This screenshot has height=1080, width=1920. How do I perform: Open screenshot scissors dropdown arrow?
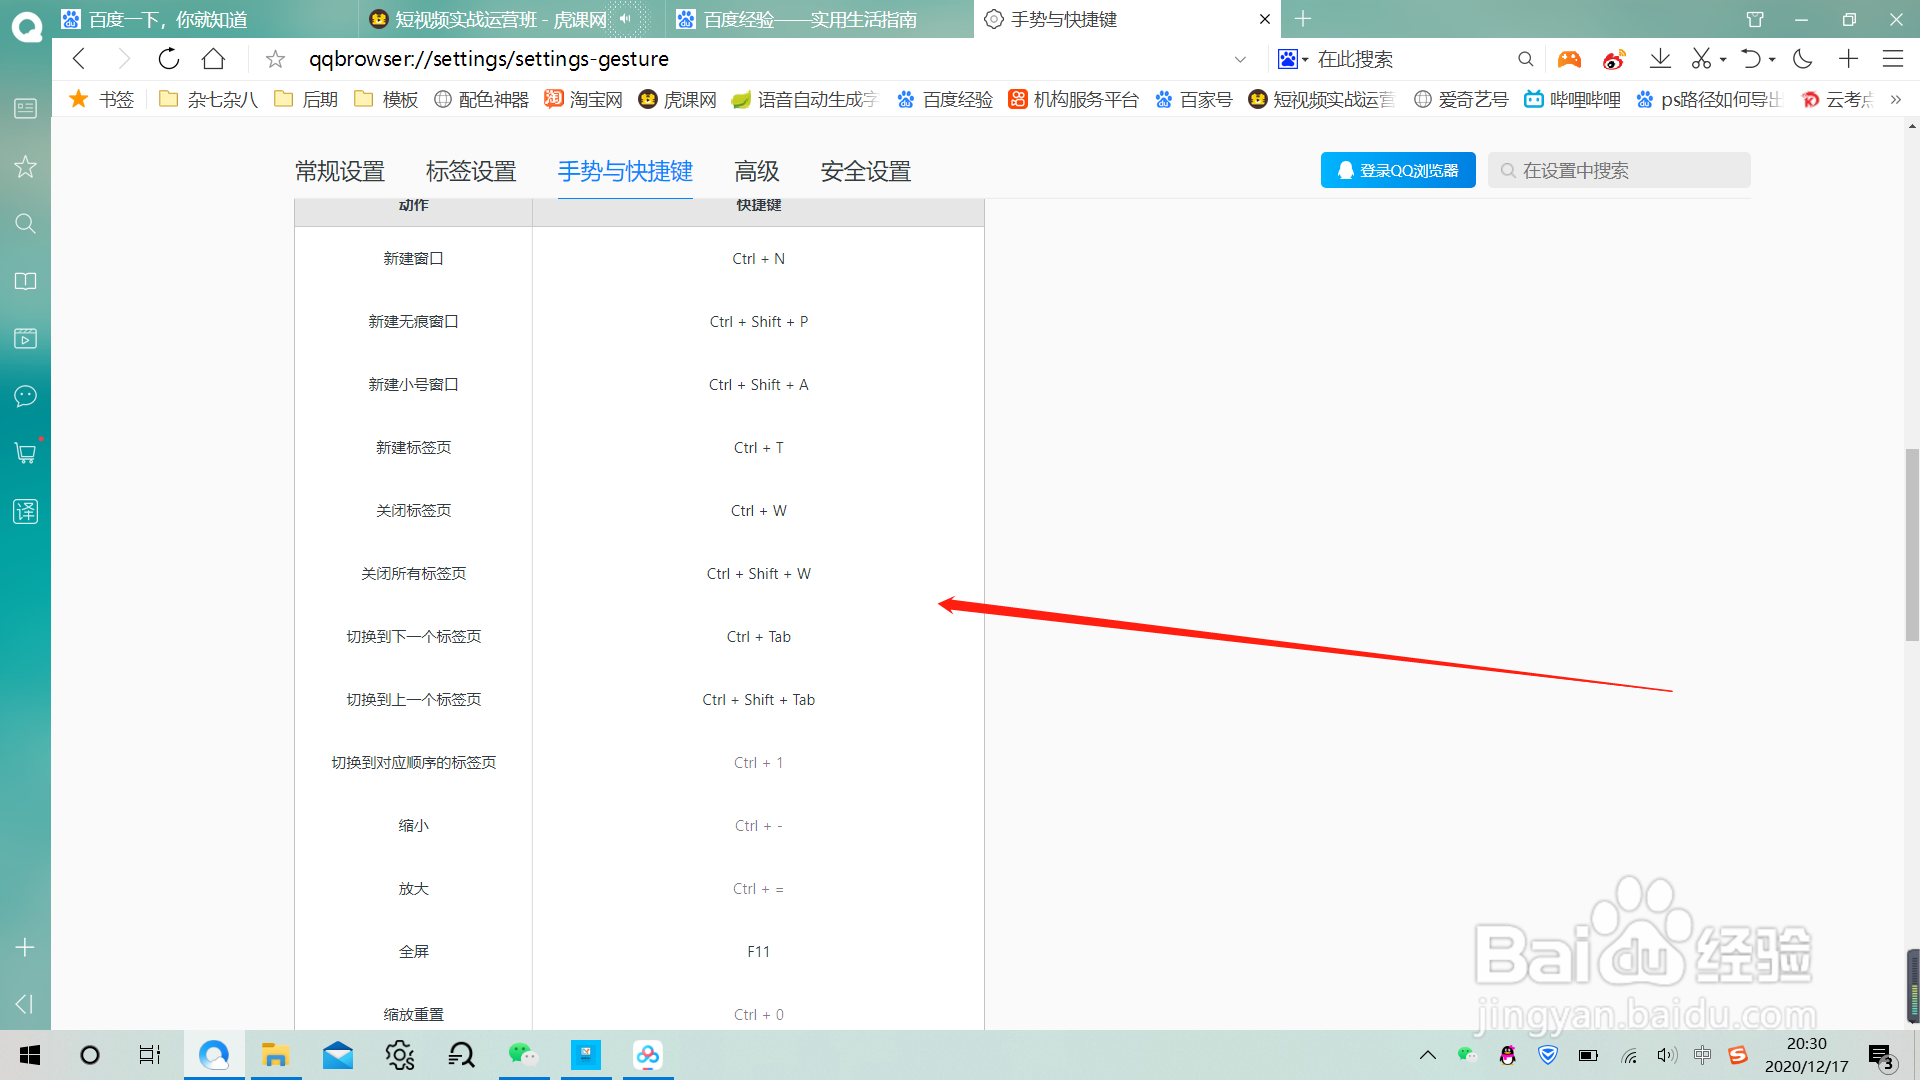[x=1723, y=59]
